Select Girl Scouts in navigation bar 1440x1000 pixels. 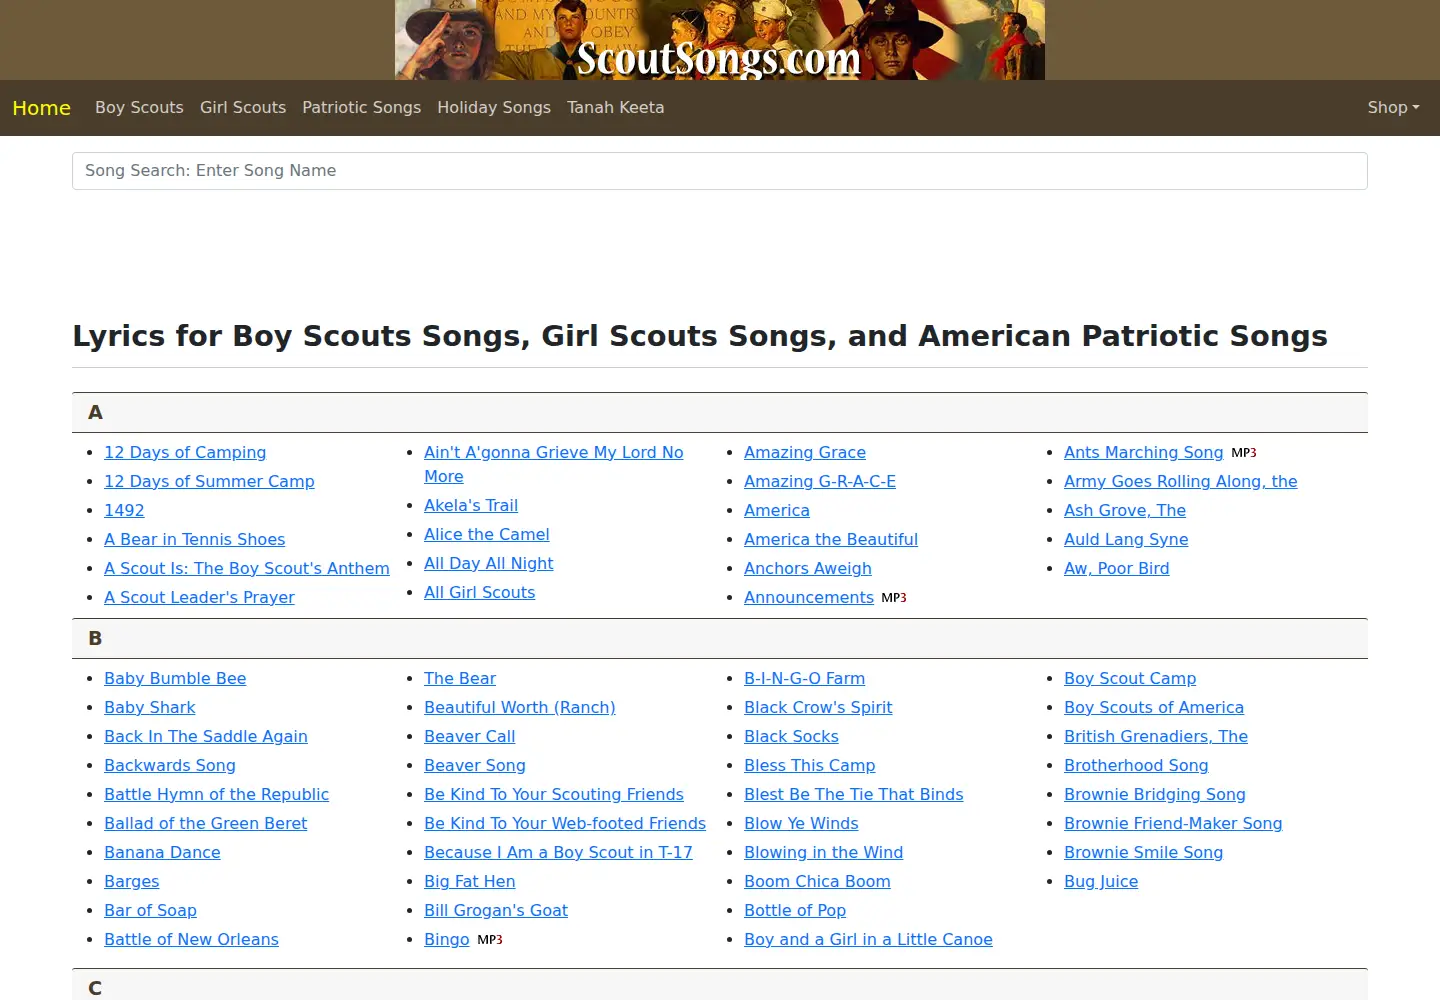[243, 108]
